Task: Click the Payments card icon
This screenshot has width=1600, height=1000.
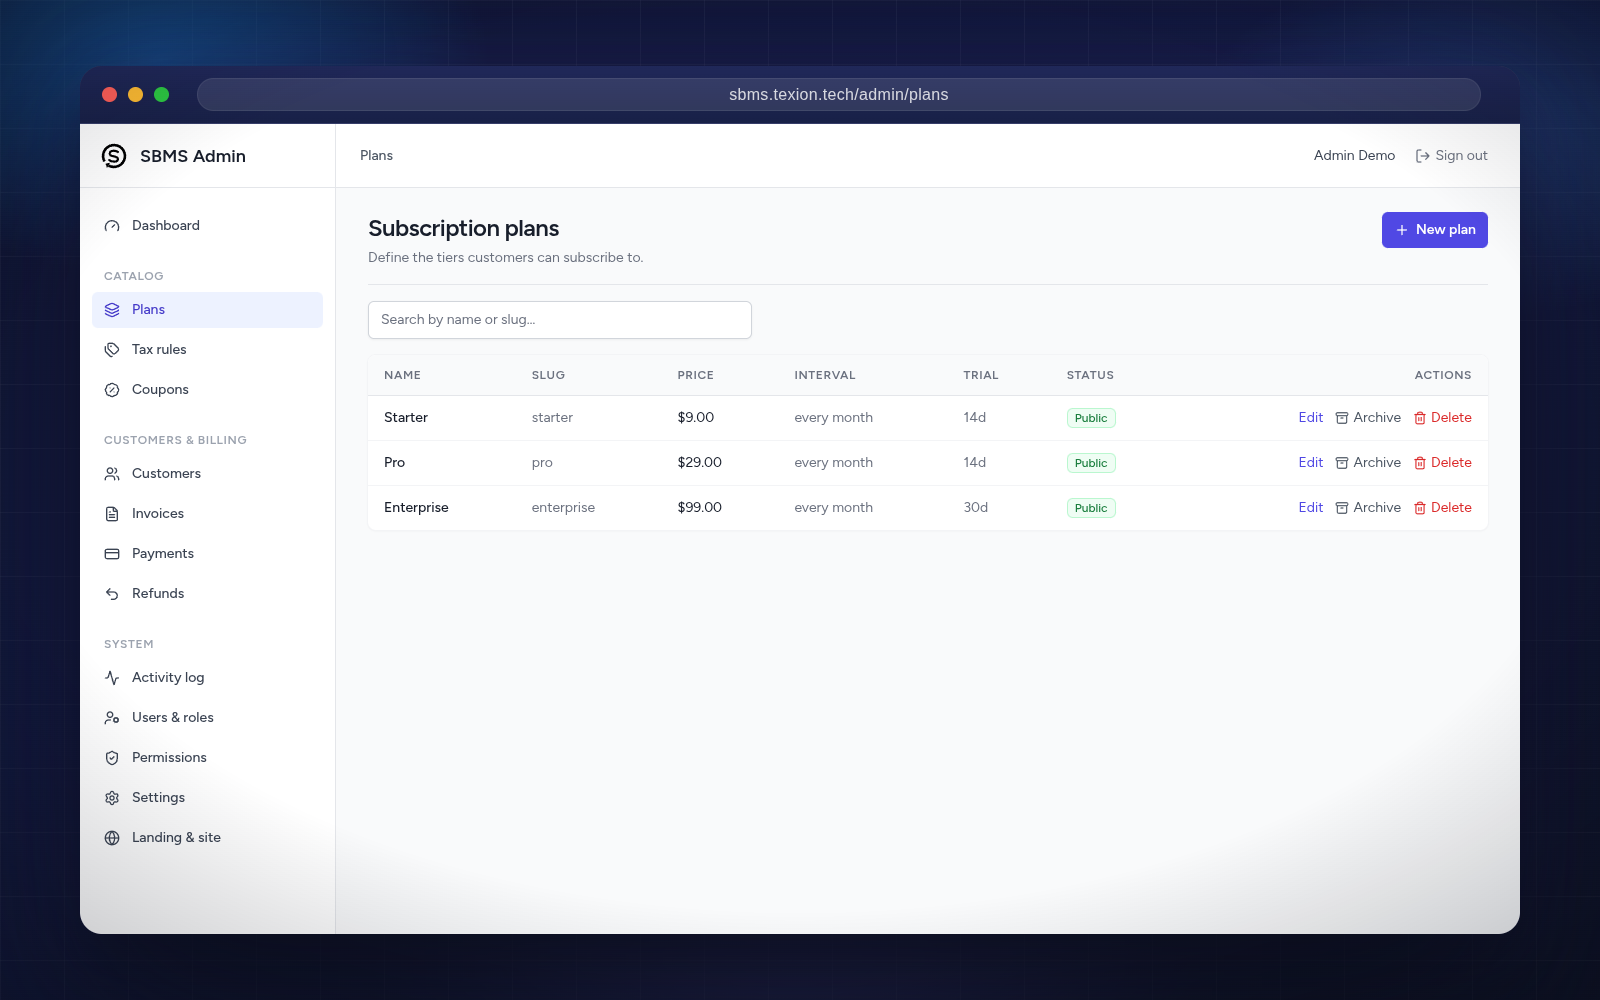Action: pyautogui.click(x=112, y=554)
